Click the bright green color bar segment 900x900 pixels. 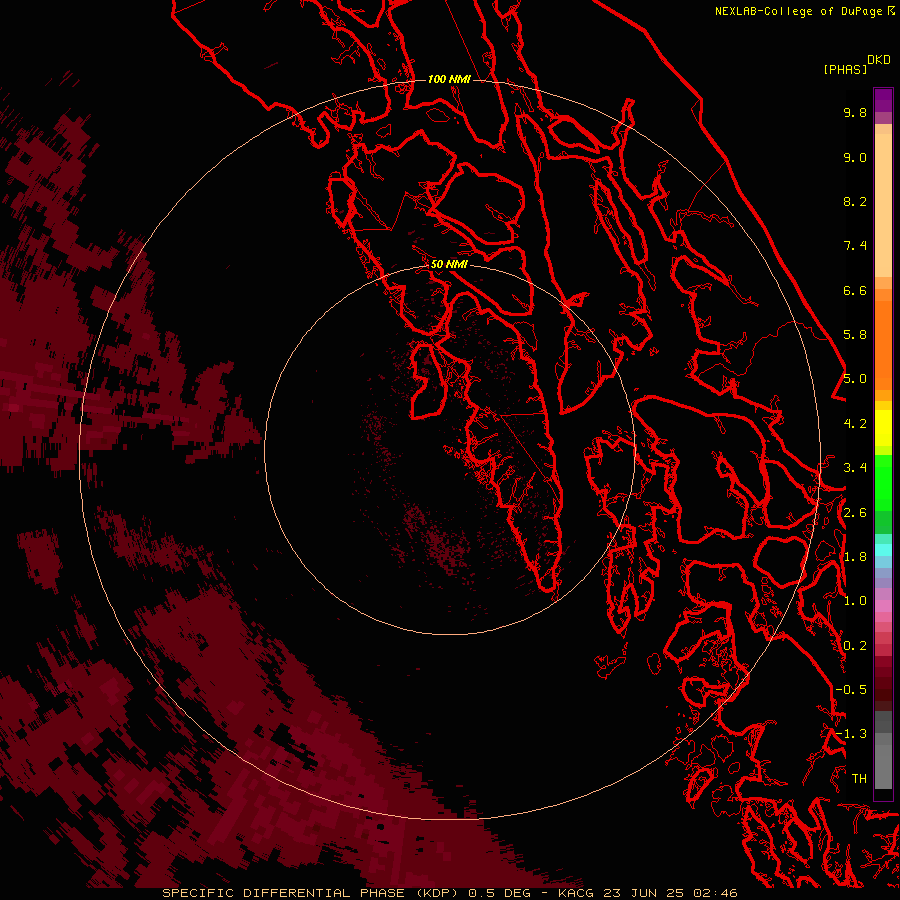pyautogui.click(x=883, y=482)
